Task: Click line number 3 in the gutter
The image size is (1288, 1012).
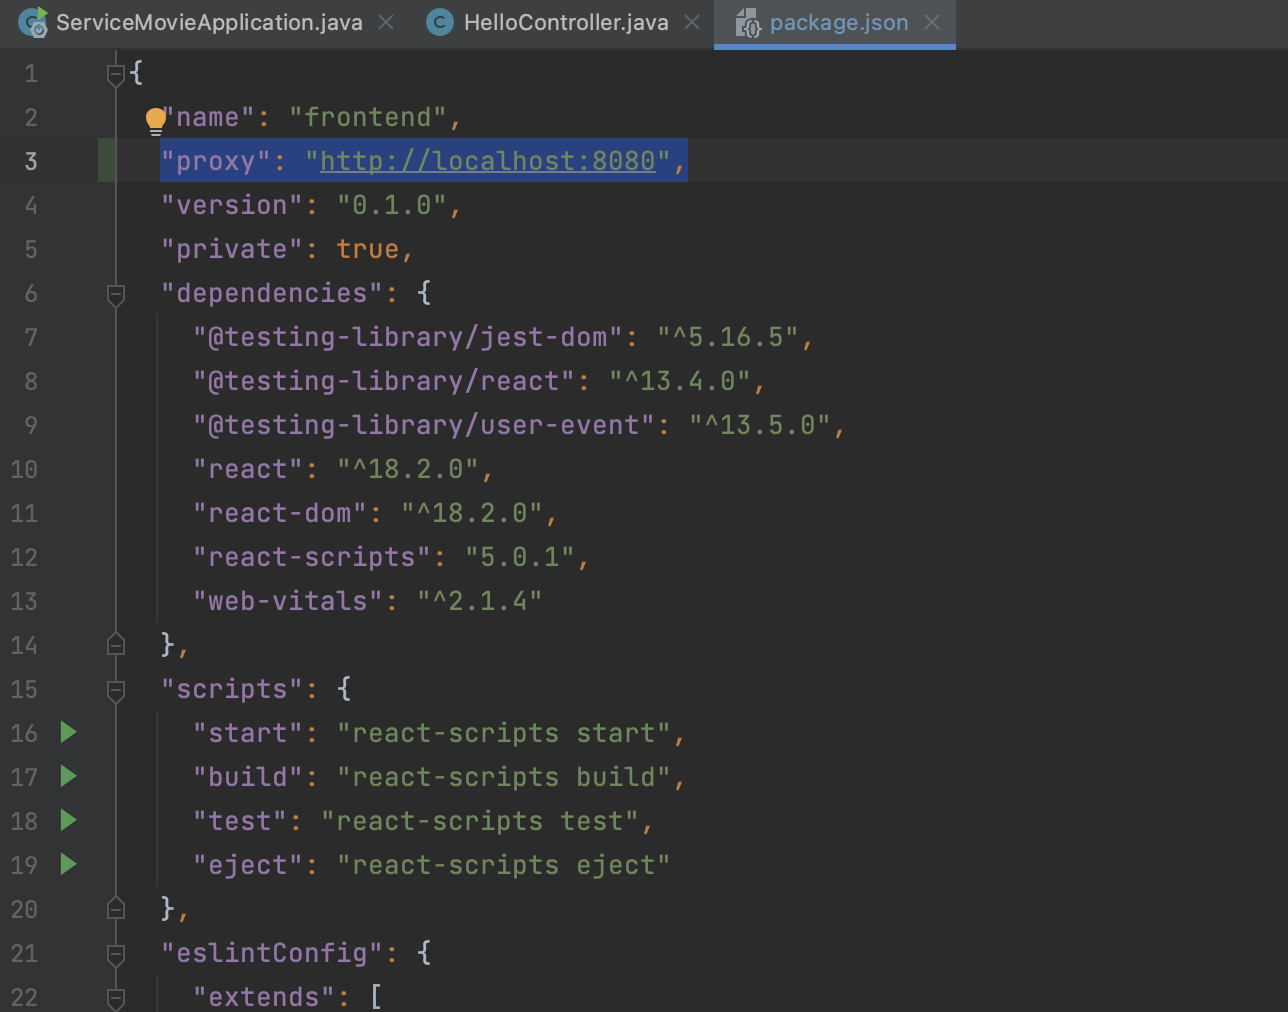Action: coord(31,161)
